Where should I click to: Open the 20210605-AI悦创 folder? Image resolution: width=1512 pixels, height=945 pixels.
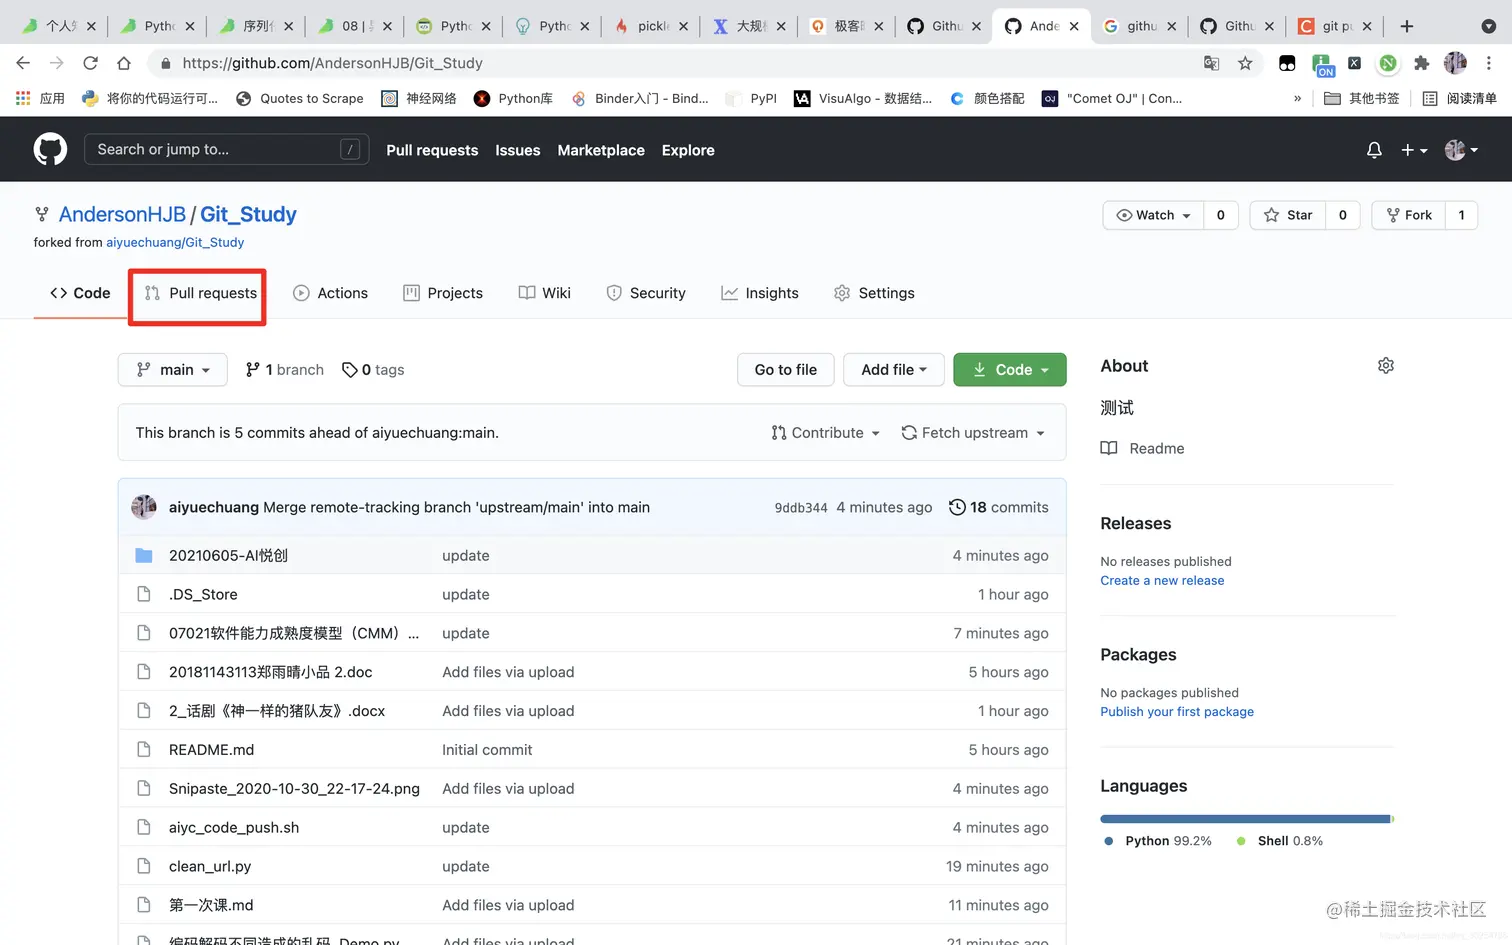228,555
